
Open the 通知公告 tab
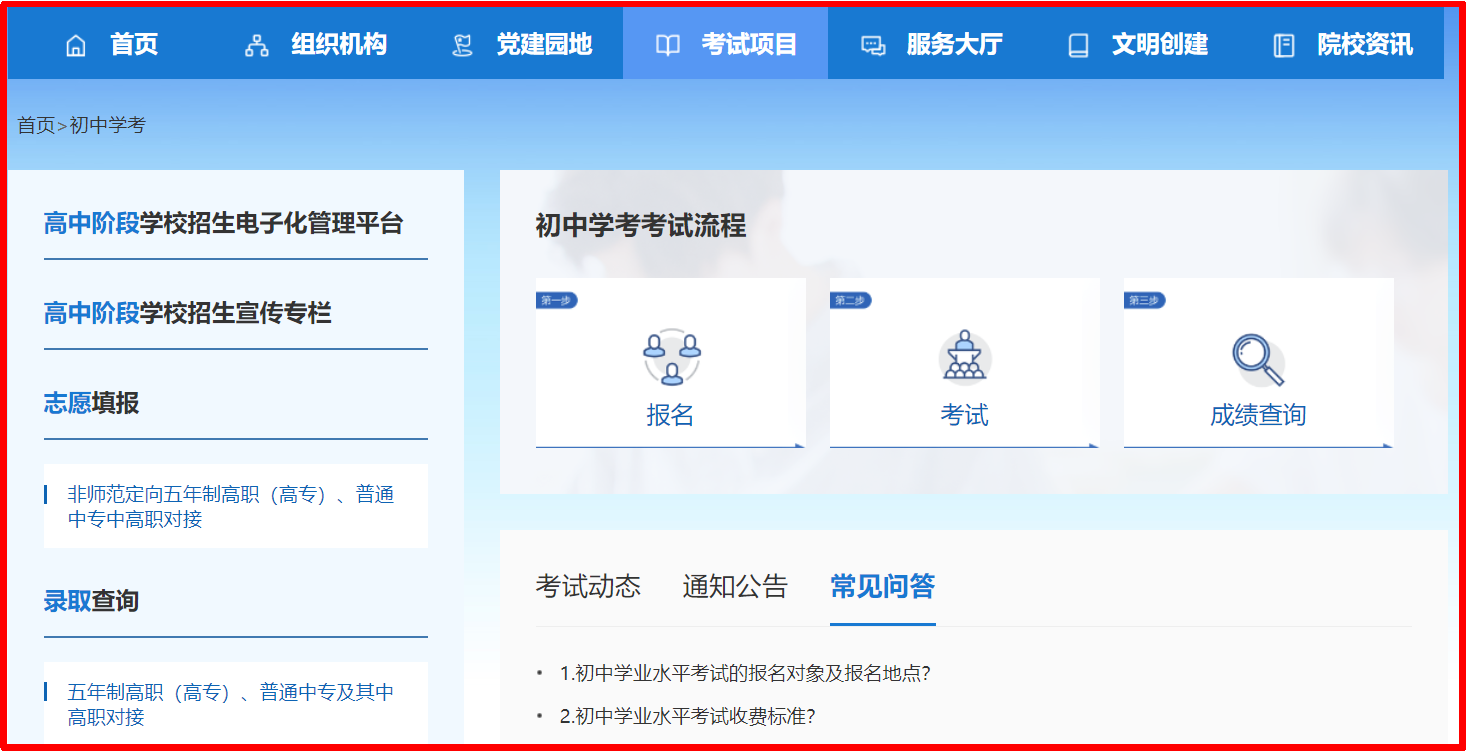click(736, 588)
